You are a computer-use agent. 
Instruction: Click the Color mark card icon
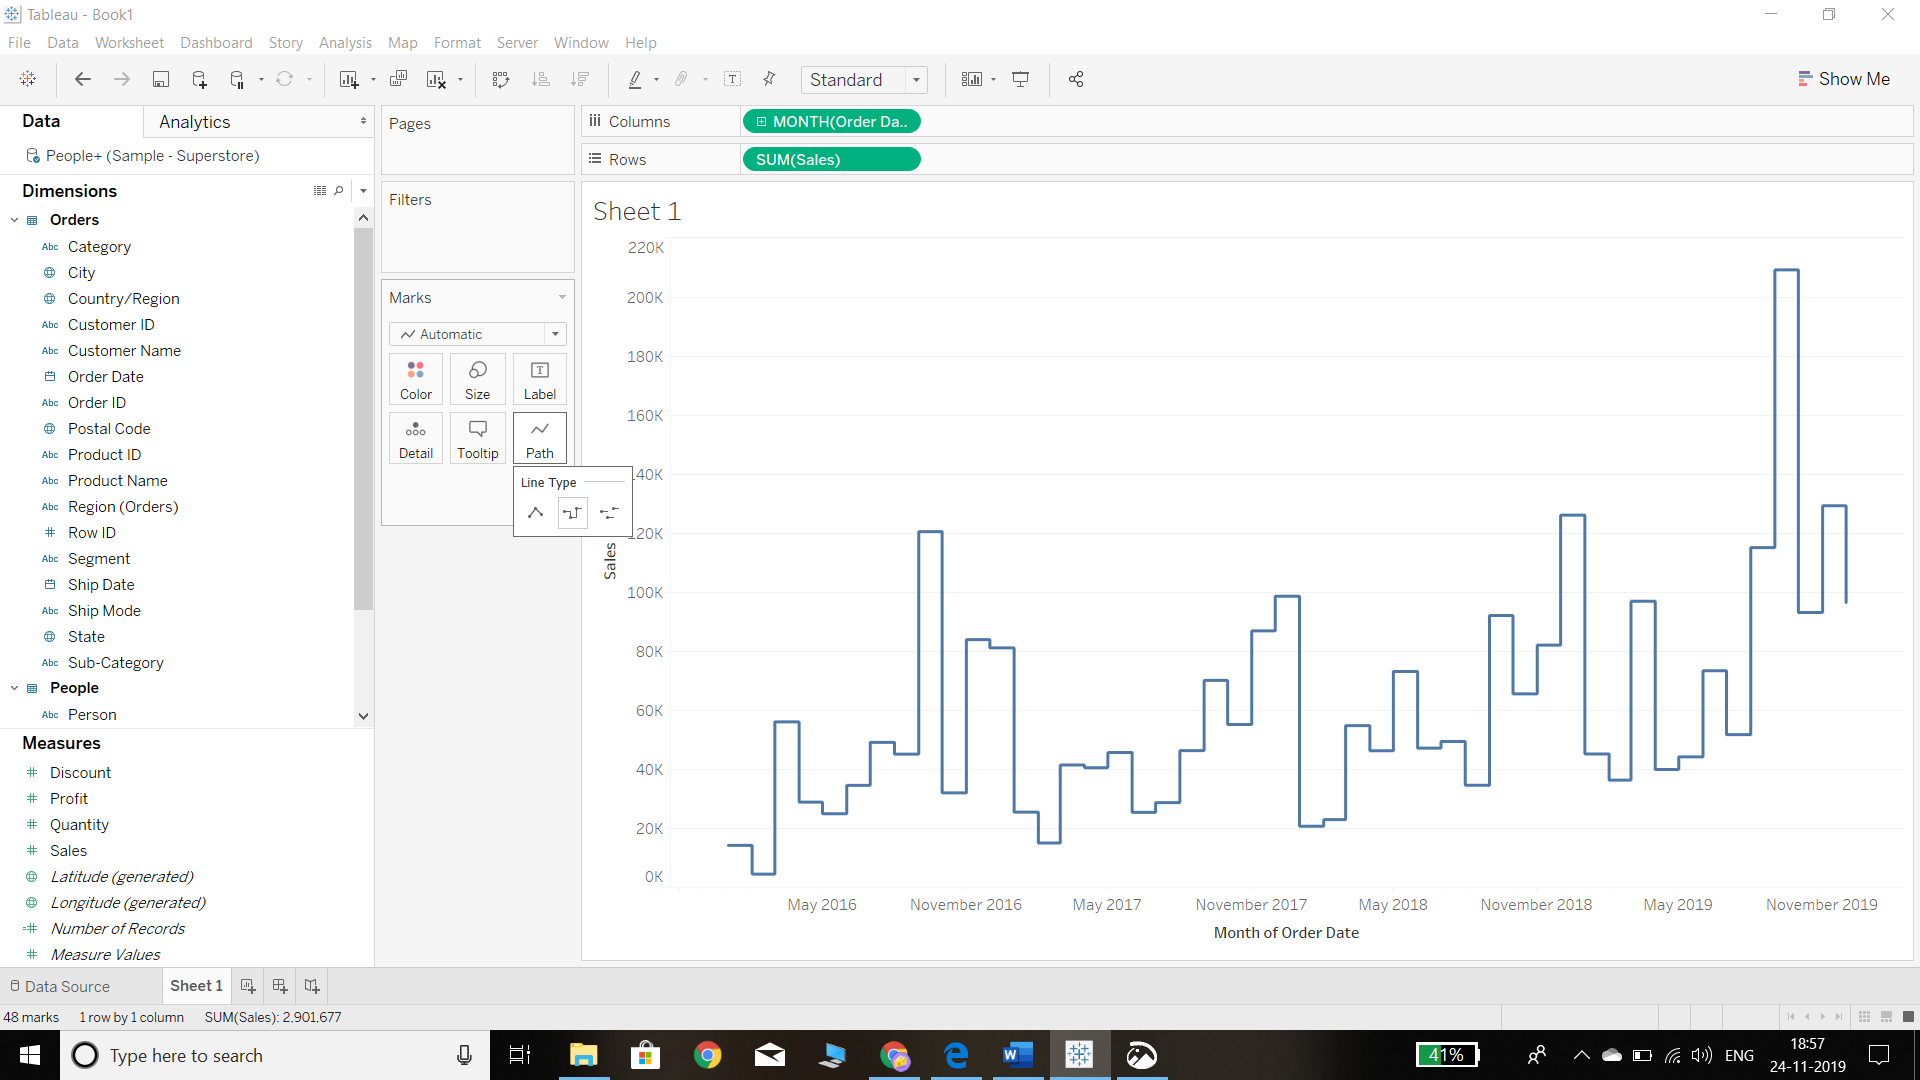415,378
